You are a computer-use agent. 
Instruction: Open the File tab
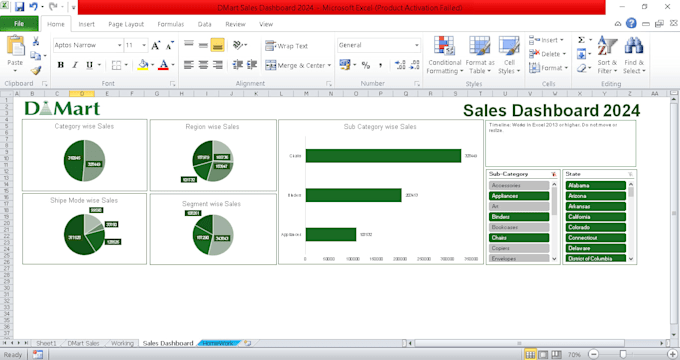tap(19, 24)
